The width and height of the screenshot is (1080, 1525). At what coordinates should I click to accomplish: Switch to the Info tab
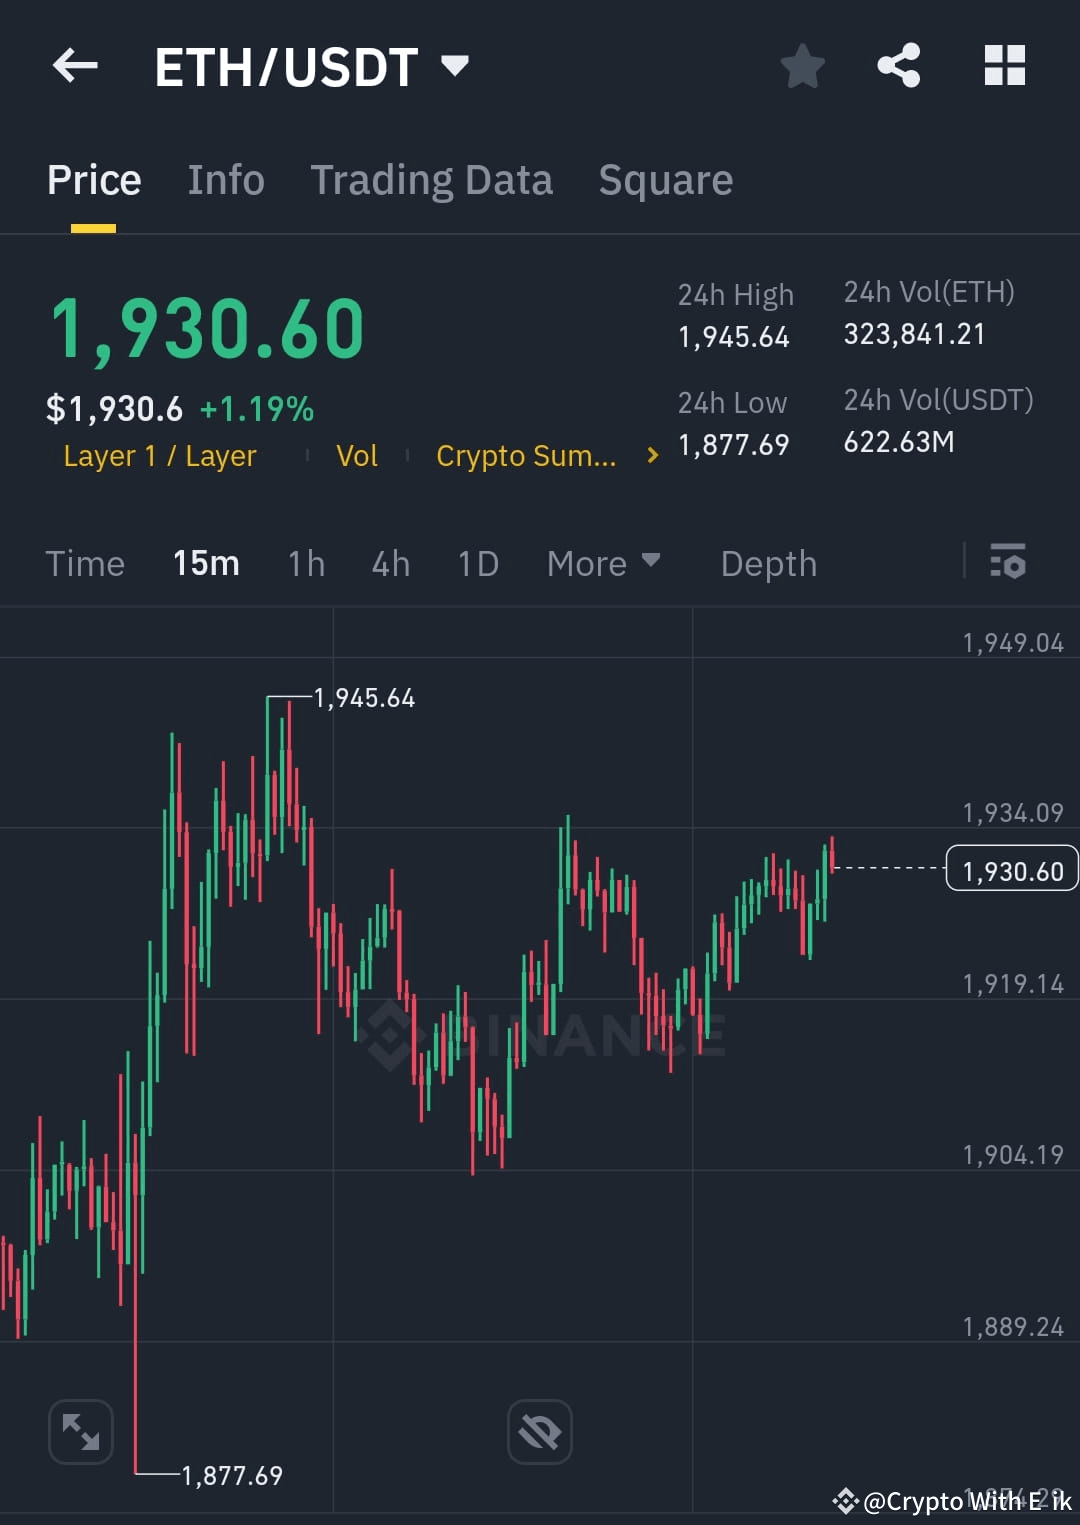click(x=225, y=180)
